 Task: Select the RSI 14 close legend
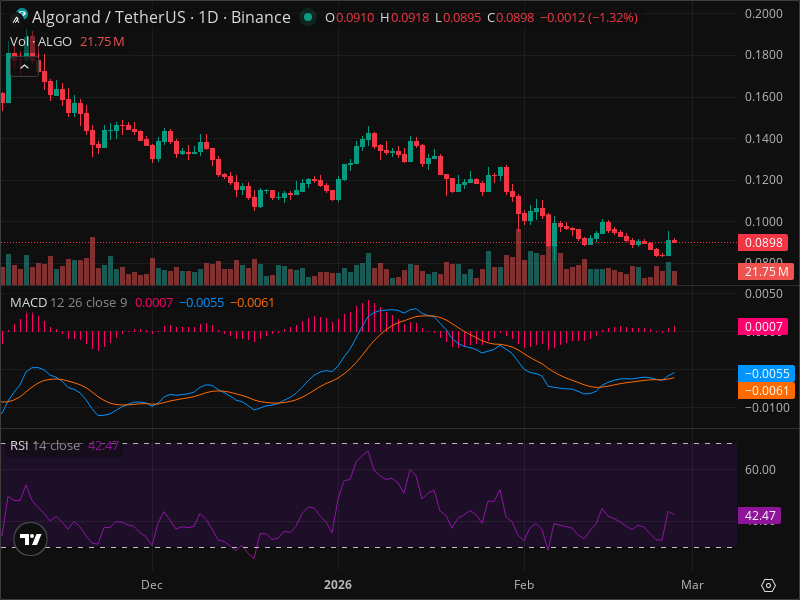click(45, 445)
